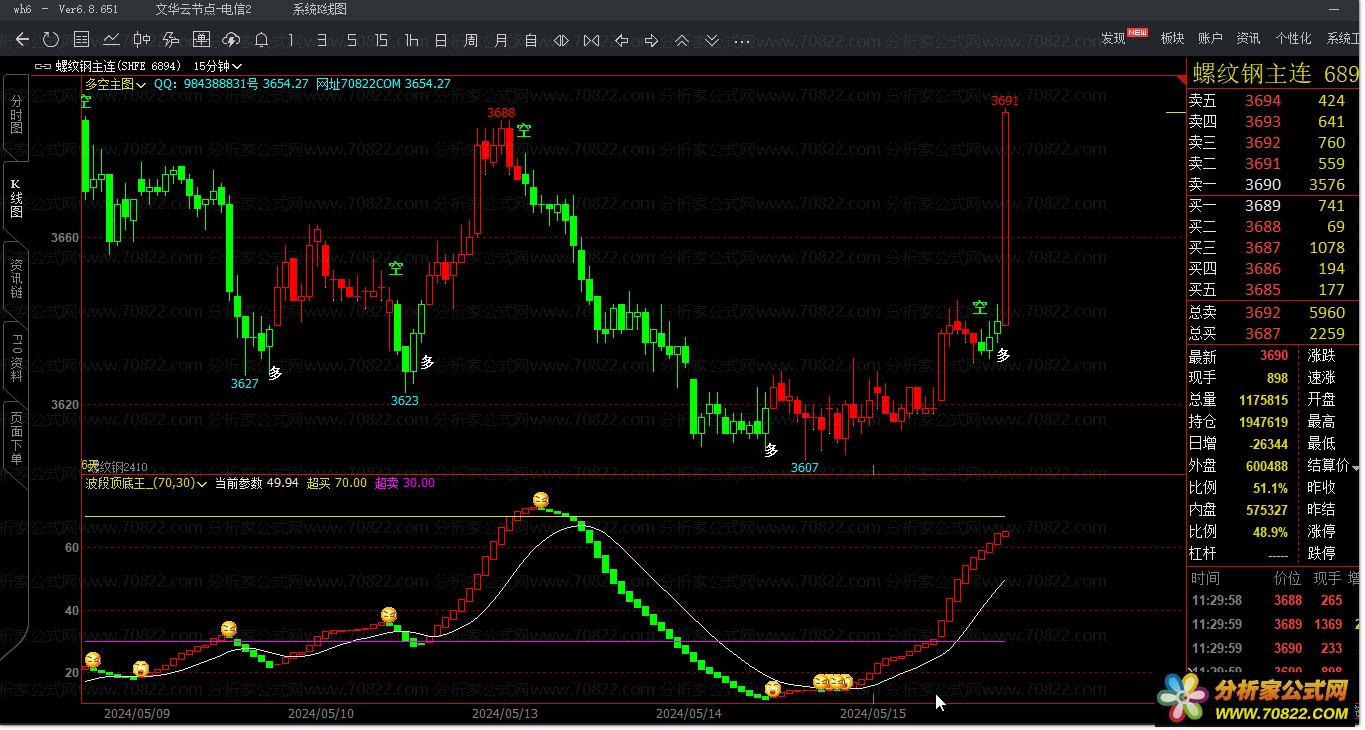Click the 超买 70.00 parameter label
Screen dimensions: 1365x730
(336, 483)
